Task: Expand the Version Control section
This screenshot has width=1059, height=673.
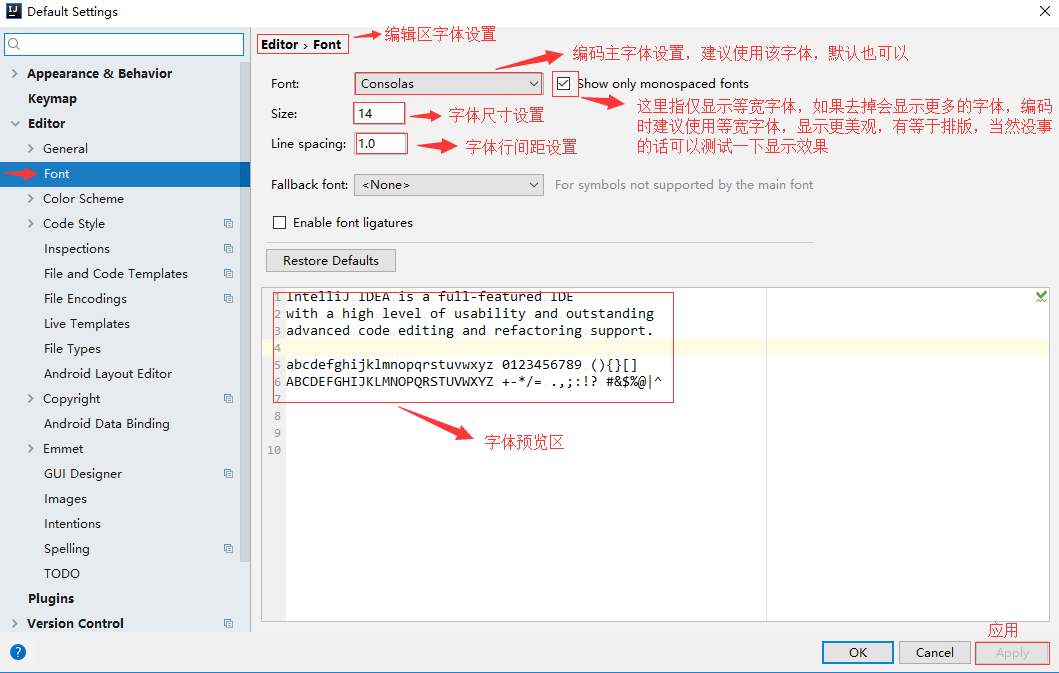Action: 15,624
